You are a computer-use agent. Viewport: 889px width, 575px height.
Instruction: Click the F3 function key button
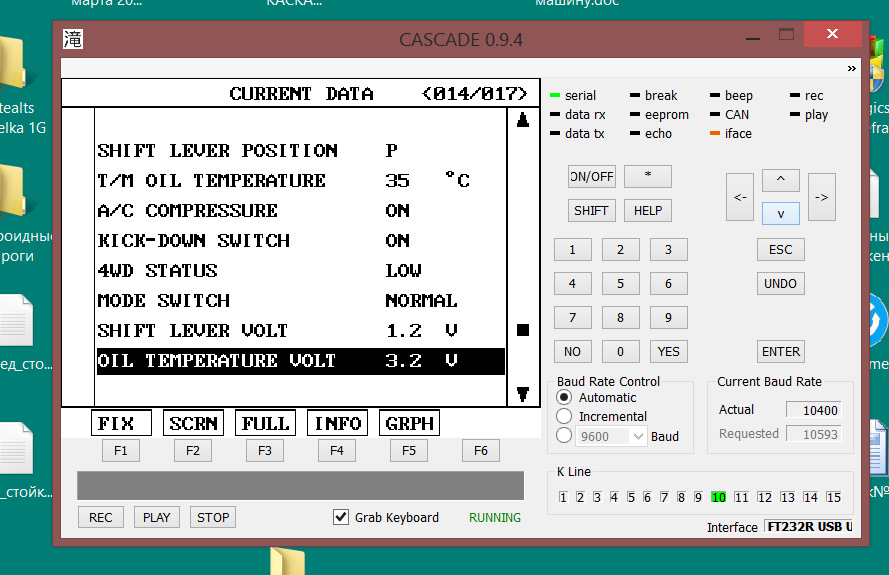coord(265,451)
